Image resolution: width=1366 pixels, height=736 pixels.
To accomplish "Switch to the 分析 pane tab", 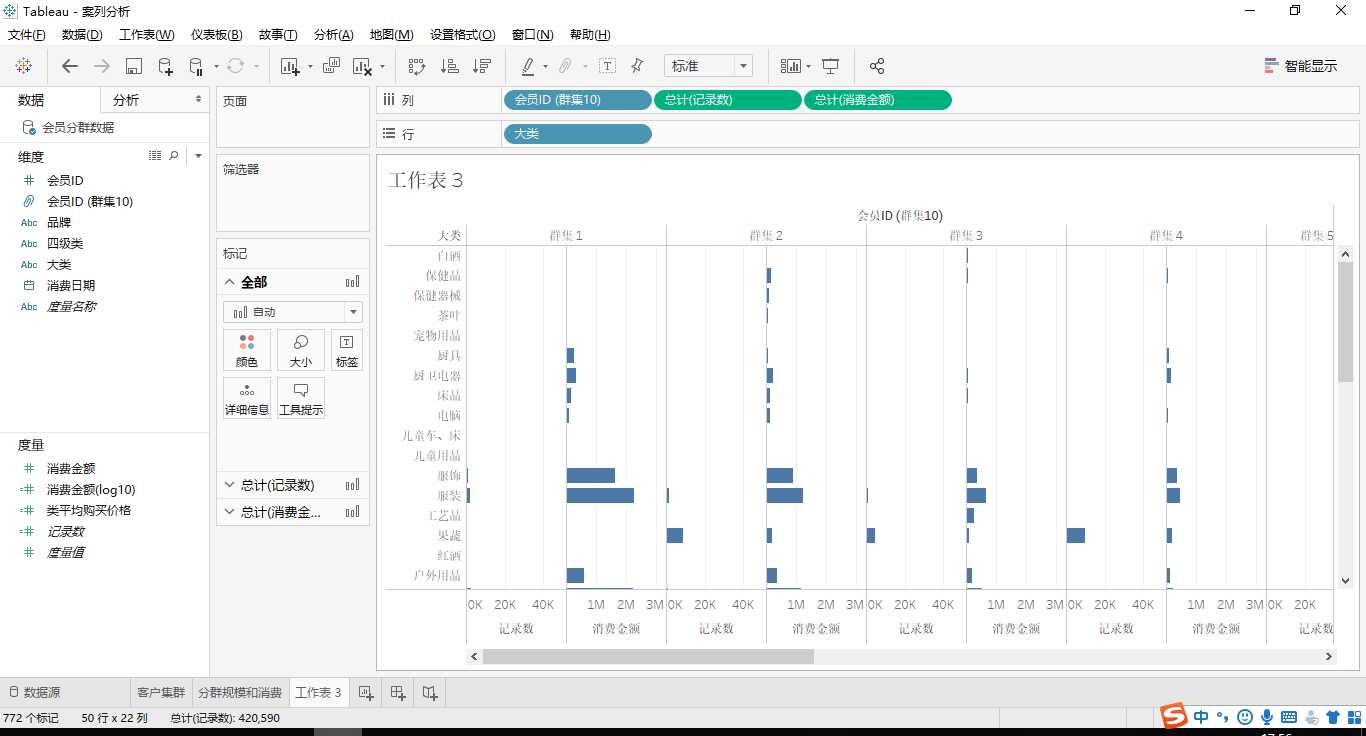I will pos(126,100).
